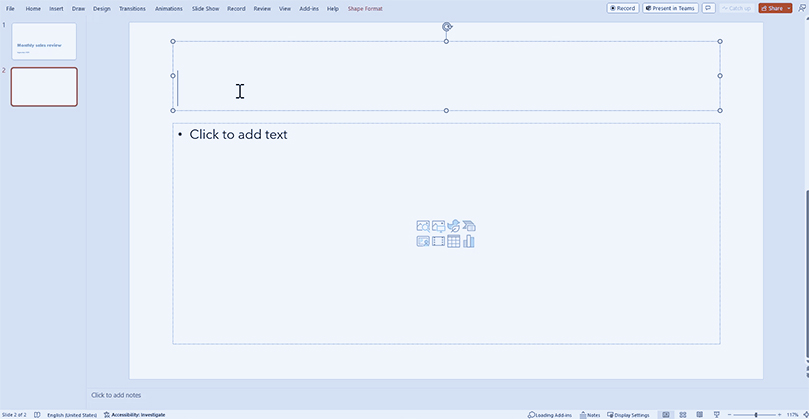Click English (United States) language indicator
This screenshot has height=419, width=809.
[72, 414]
